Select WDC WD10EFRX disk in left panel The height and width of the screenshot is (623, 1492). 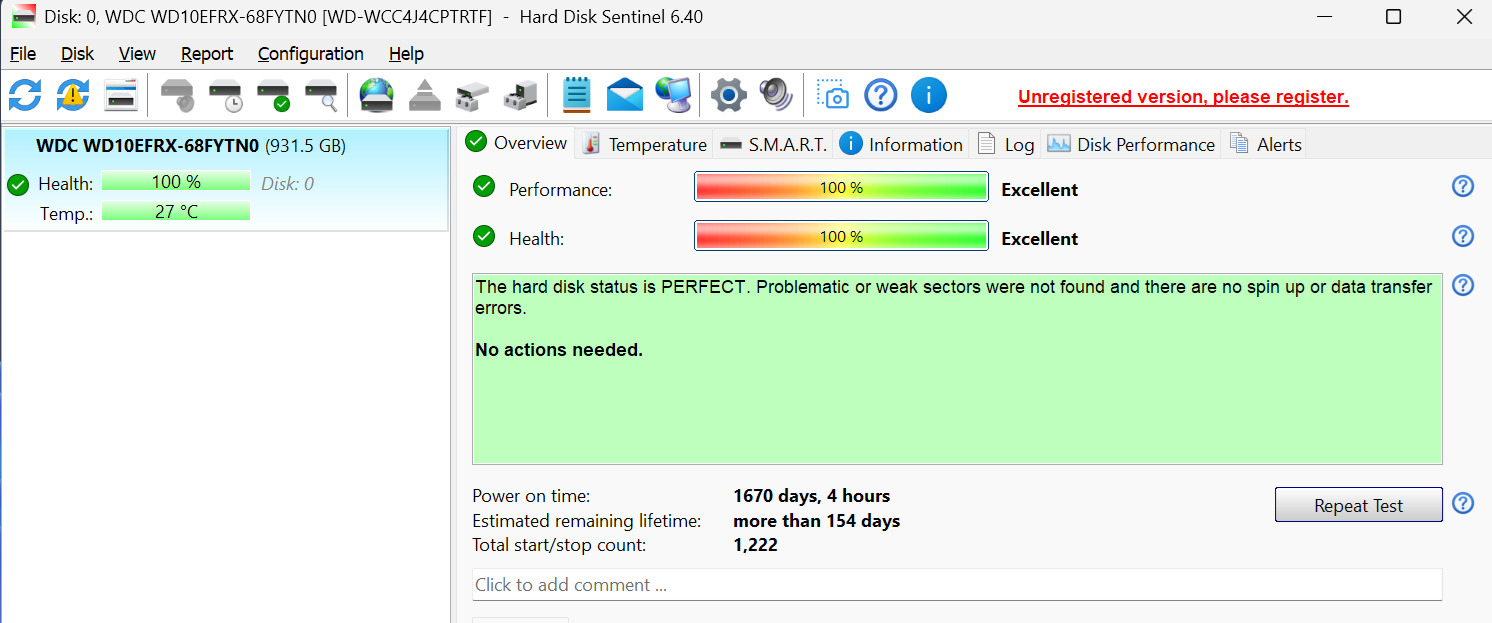[x=190, y=146]
